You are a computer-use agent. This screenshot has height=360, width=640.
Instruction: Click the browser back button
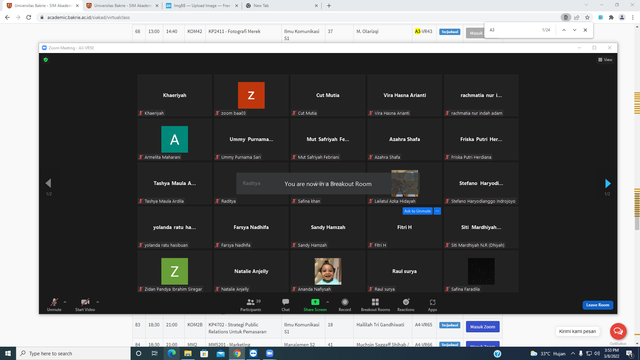click(x=7, y=18)
